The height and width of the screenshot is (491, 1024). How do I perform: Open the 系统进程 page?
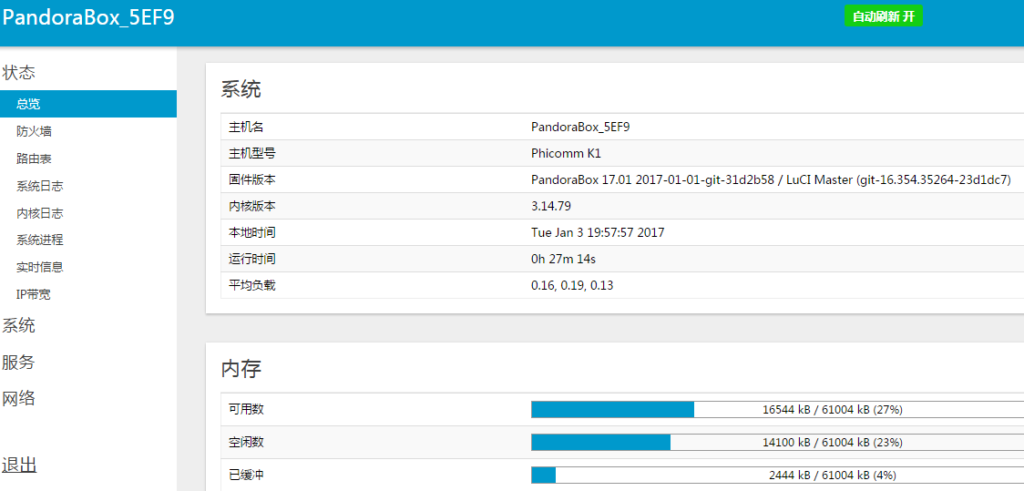[x=39, y=240]
